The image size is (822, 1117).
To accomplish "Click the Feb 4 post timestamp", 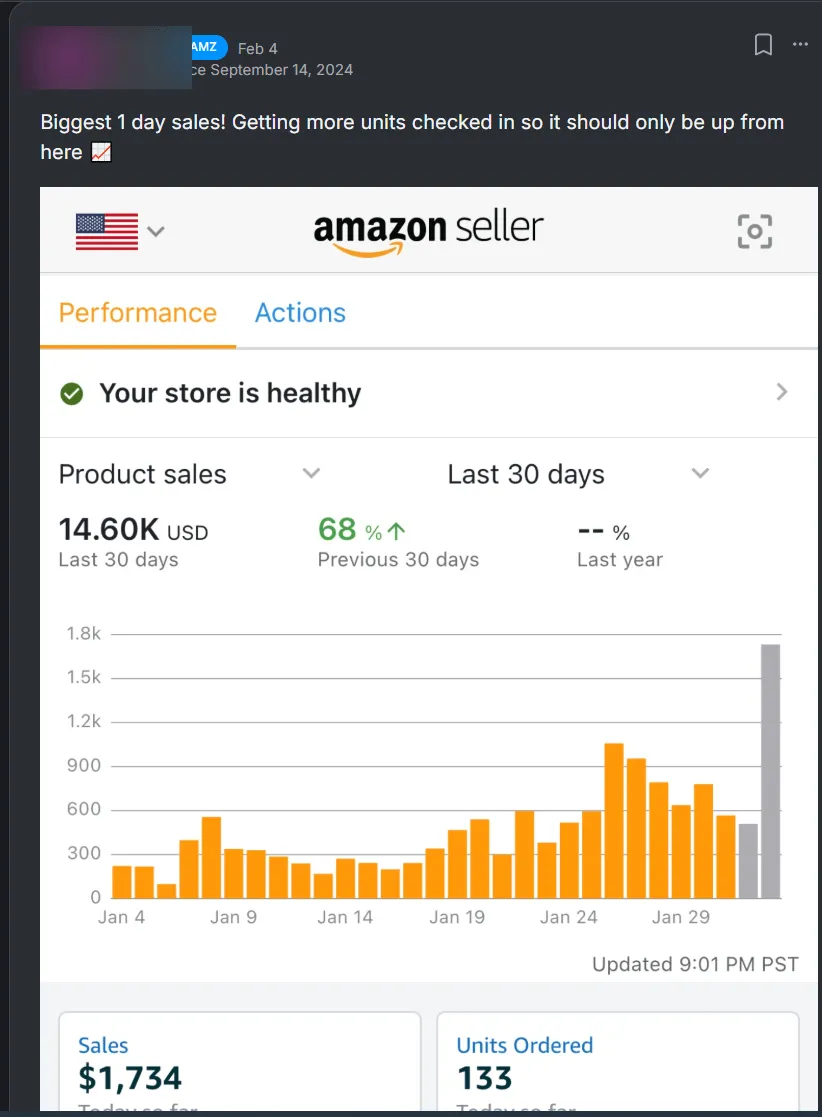I will 257,48.
